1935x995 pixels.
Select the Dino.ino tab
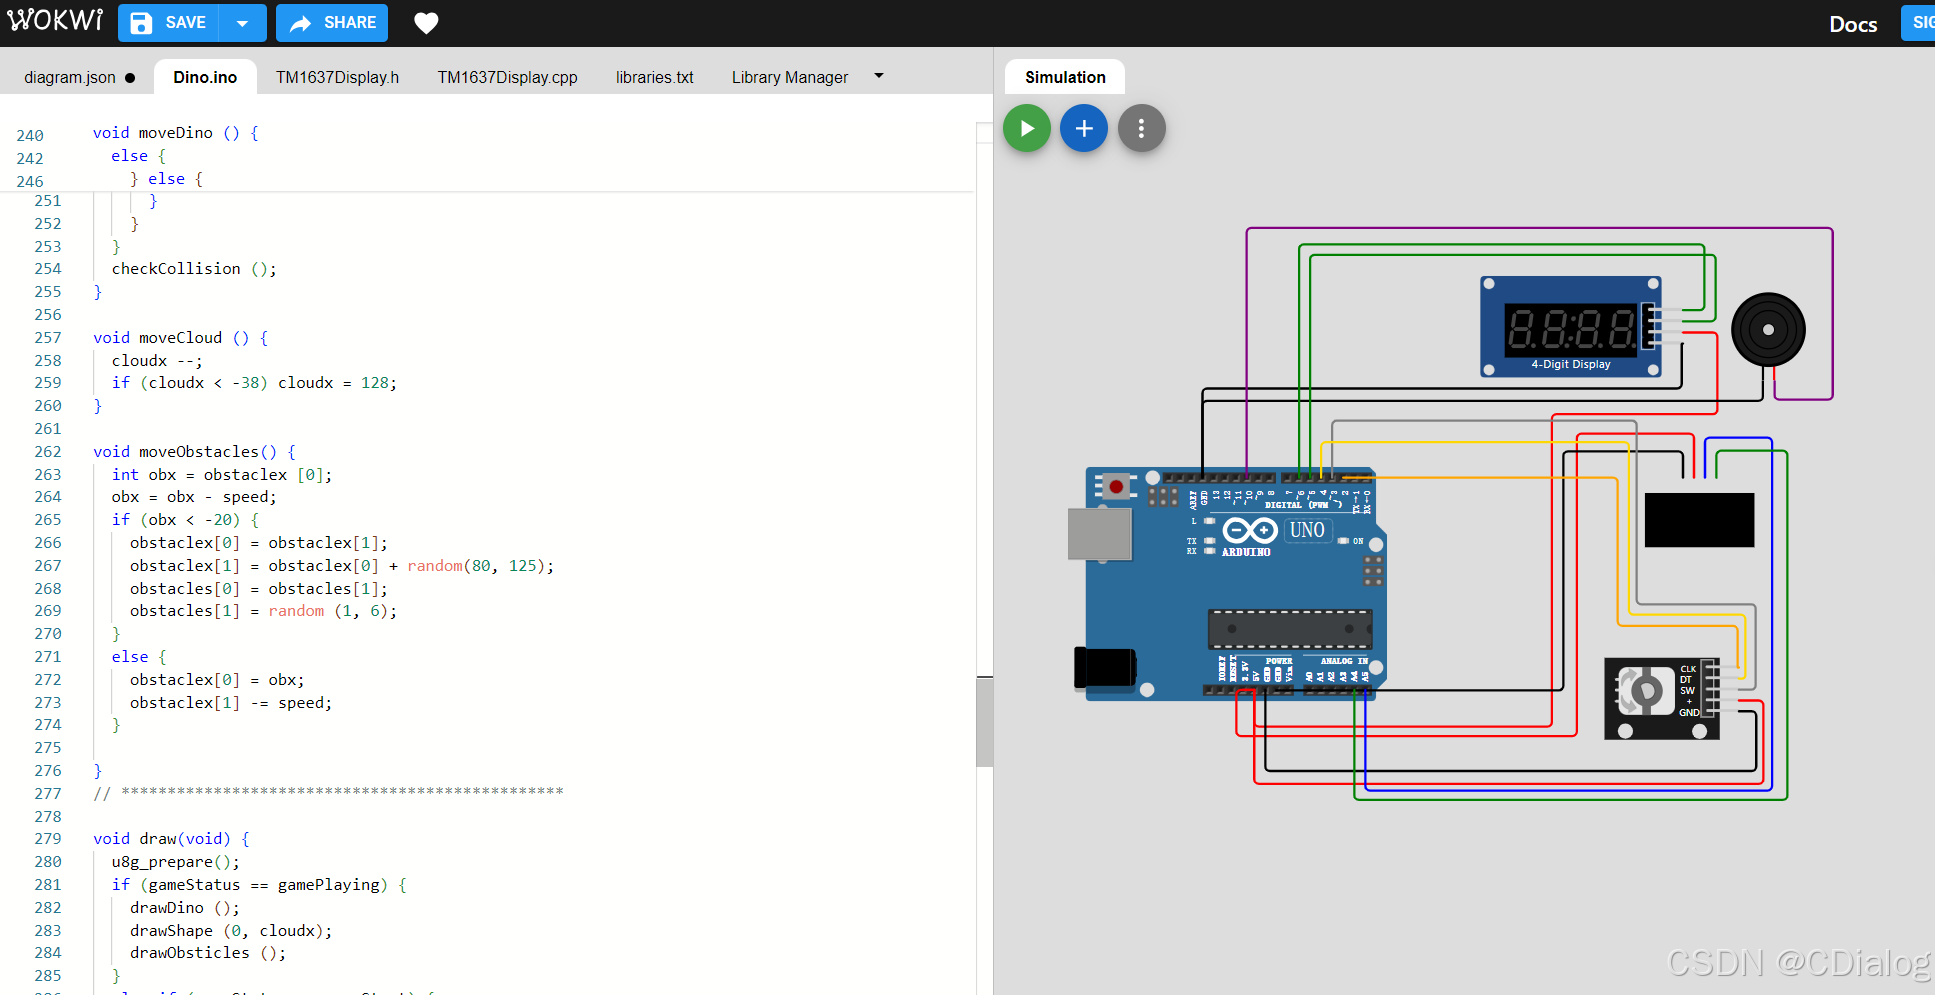coord(205,77)
